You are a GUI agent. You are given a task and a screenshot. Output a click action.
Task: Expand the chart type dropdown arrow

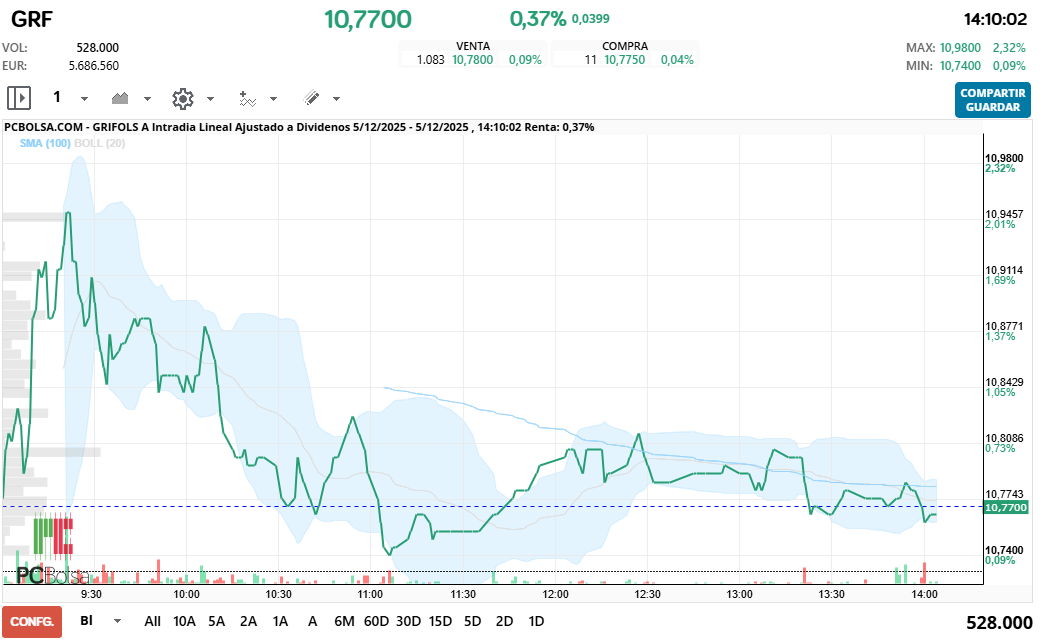[147, 99]
